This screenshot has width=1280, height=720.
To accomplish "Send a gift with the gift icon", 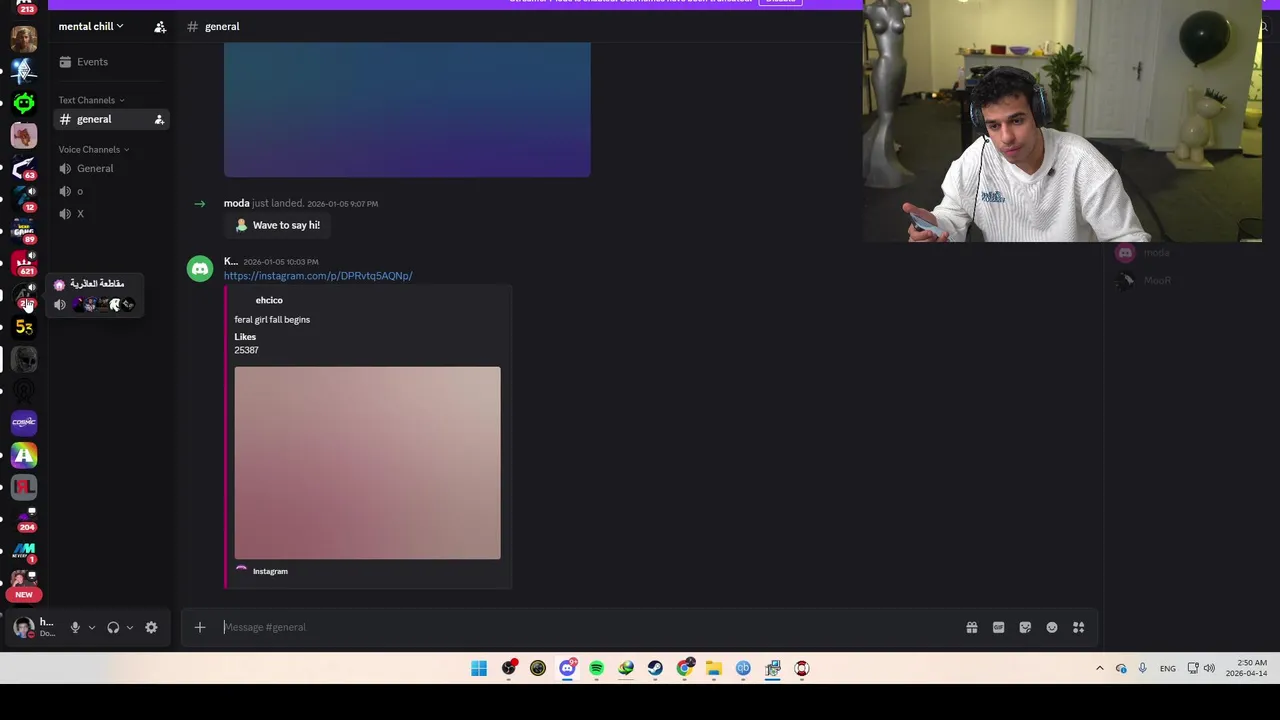I will [971, 627].
